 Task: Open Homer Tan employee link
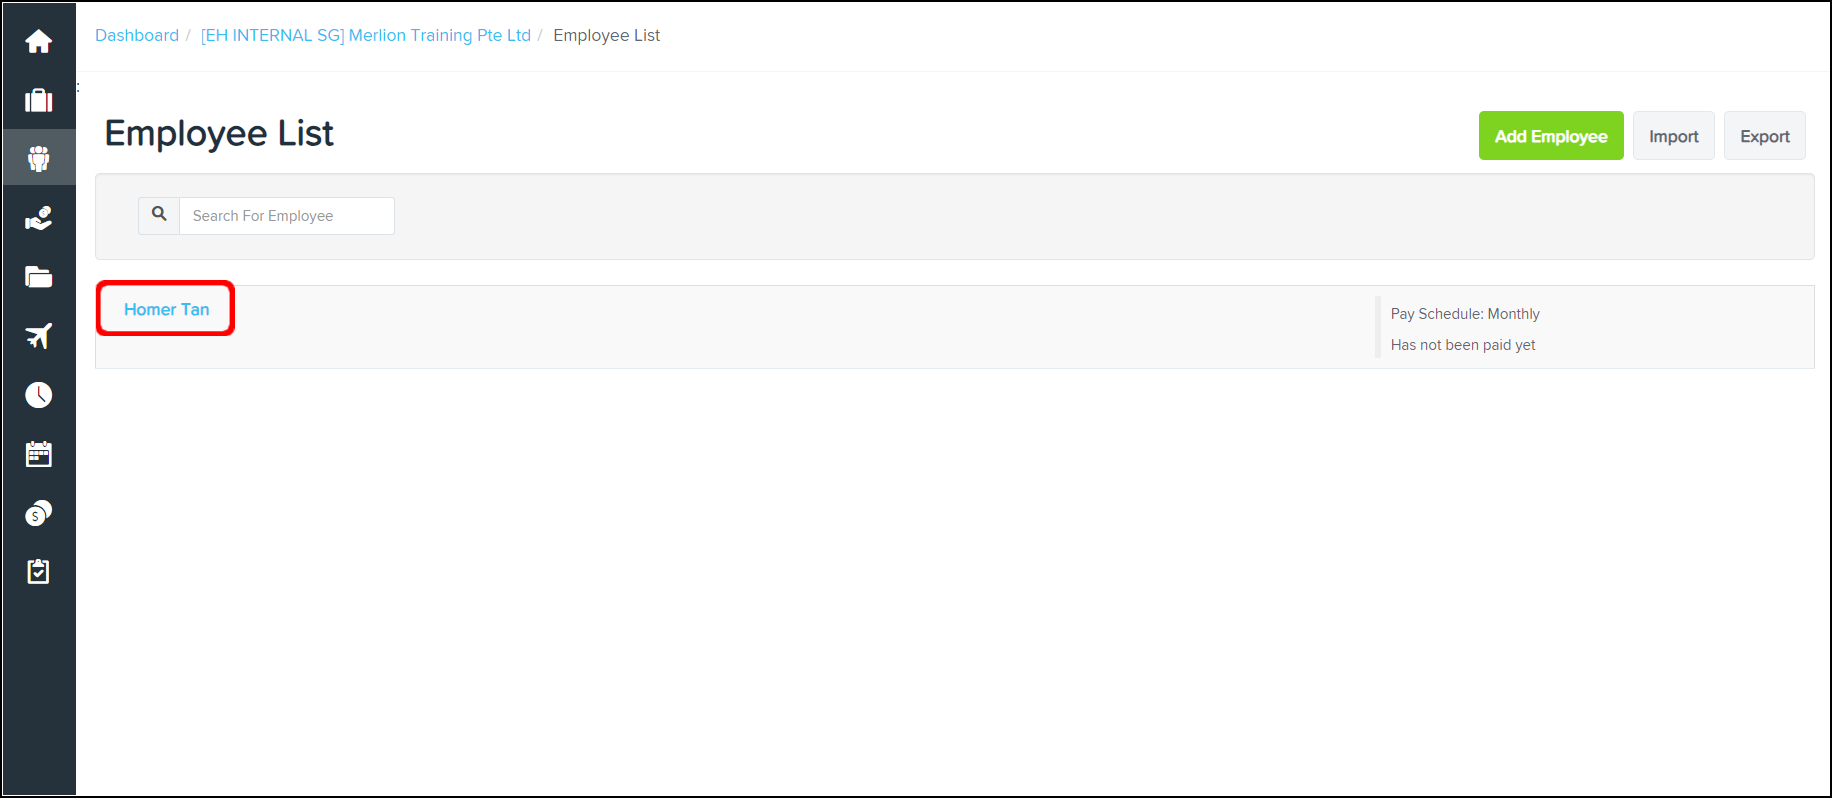coord(167,310)
